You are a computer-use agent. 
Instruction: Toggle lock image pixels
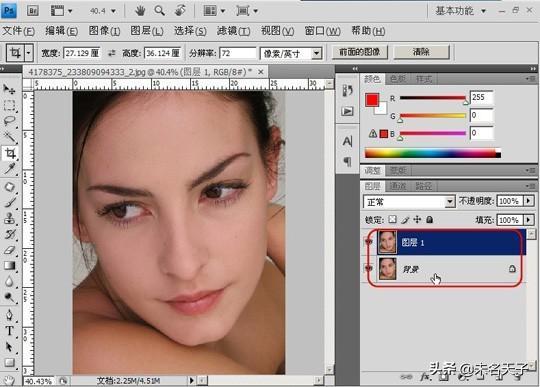(405, 219)
